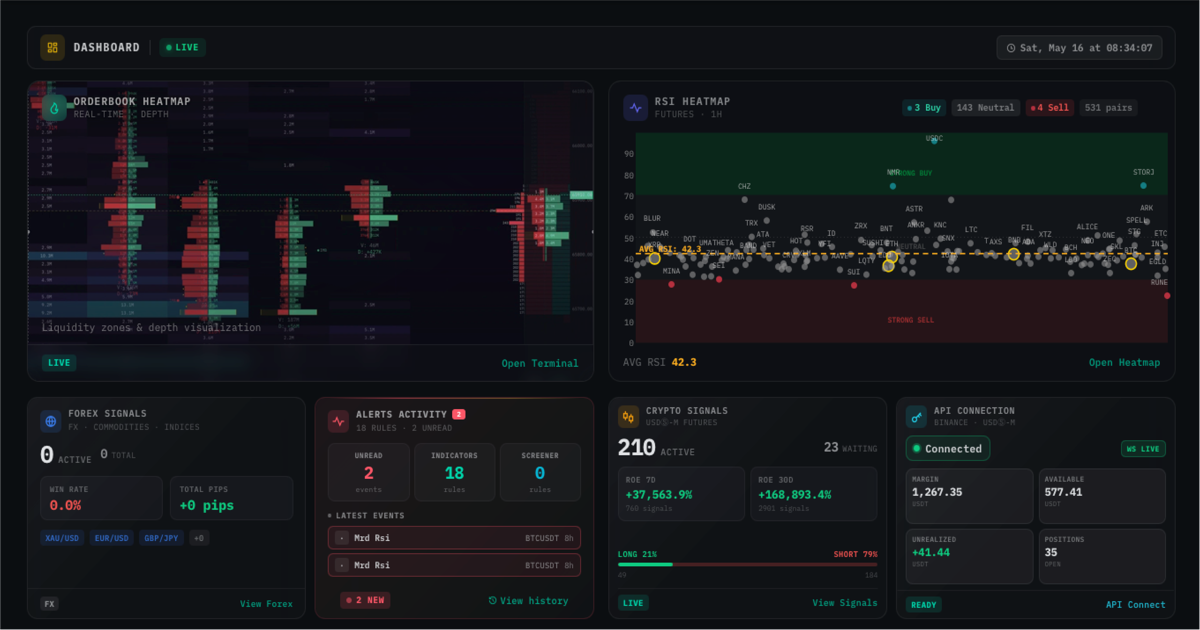
Task: Filter RSI heatmap by 4 Sell
Action: pos(1049,107)
